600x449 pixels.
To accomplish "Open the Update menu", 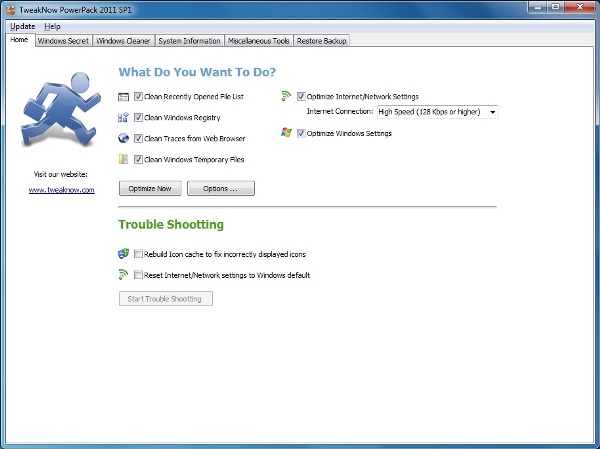I will coord(23,26).
